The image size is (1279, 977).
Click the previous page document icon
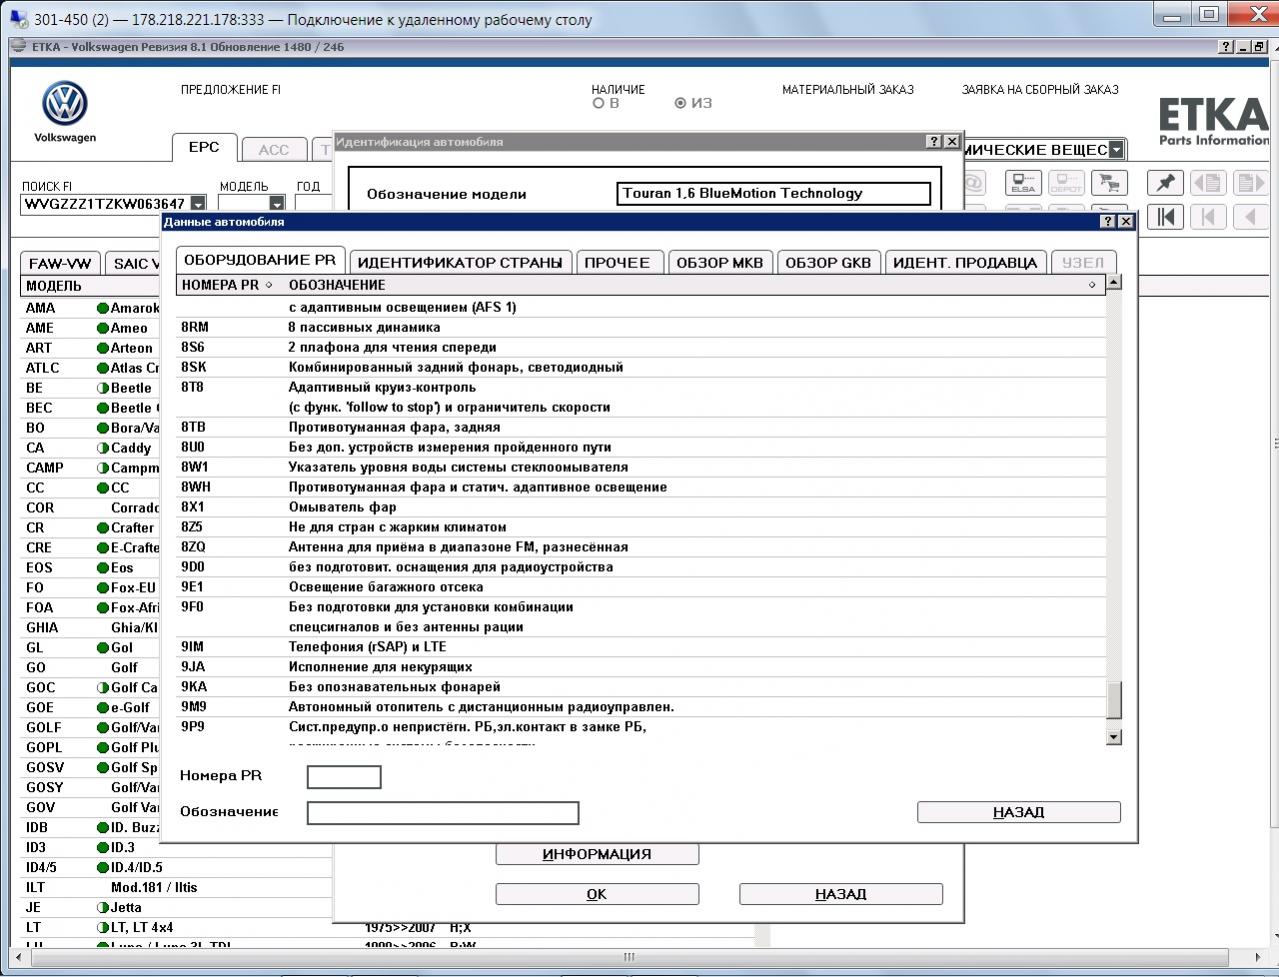tap(1207, 184)
